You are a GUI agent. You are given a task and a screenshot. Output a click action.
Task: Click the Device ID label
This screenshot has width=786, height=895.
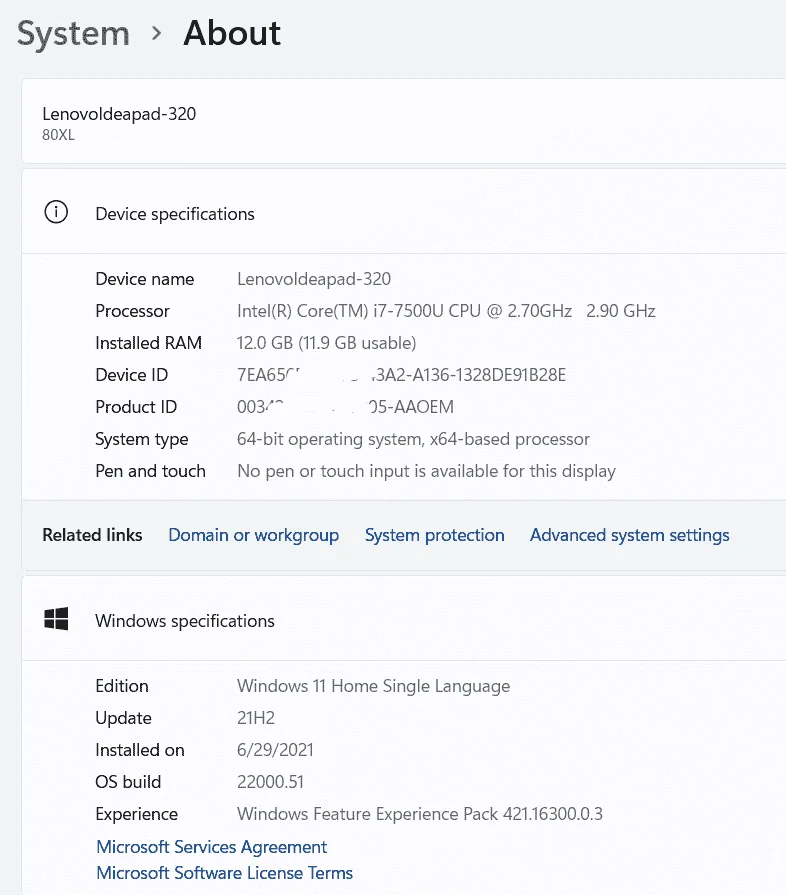coord(131,374)
